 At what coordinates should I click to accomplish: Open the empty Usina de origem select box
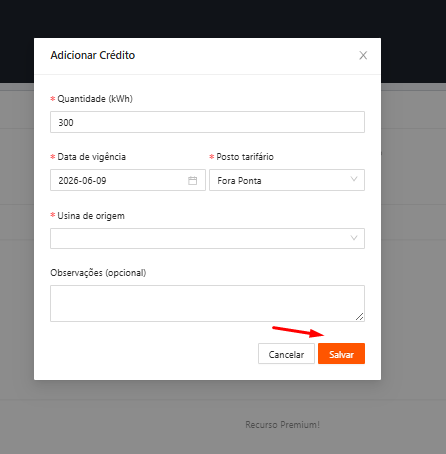click(207, 238)
